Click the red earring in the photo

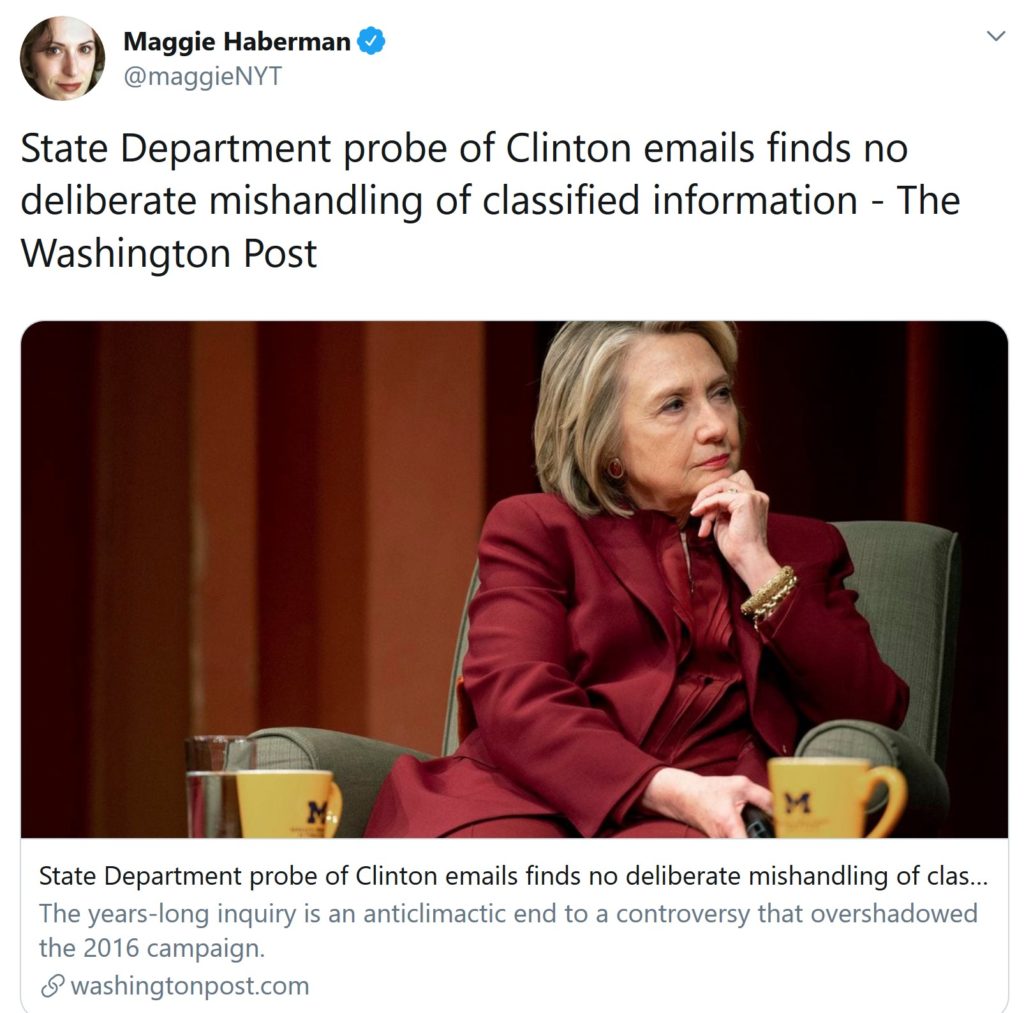(616, 468)
